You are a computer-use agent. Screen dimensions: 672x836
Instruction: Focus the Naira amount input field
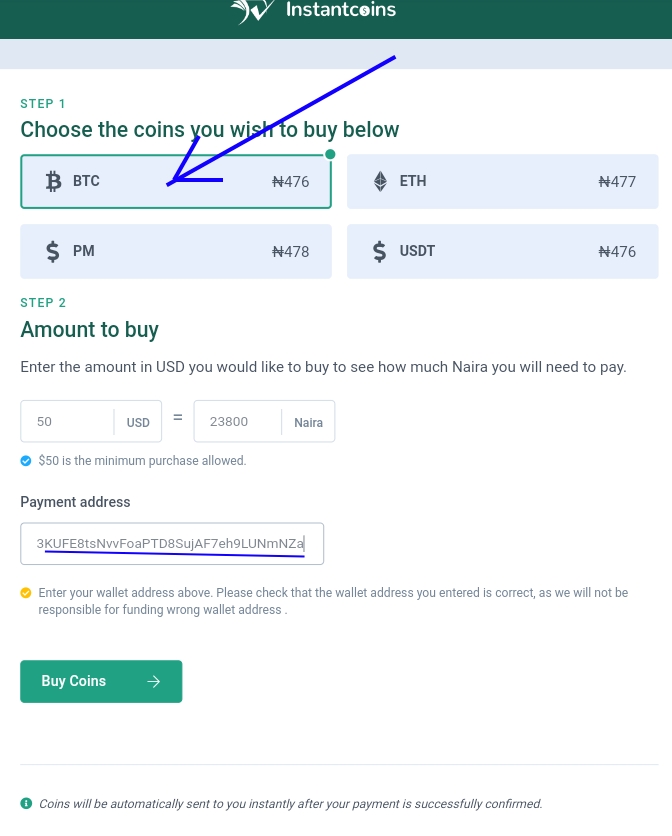[x=238, y=421]
